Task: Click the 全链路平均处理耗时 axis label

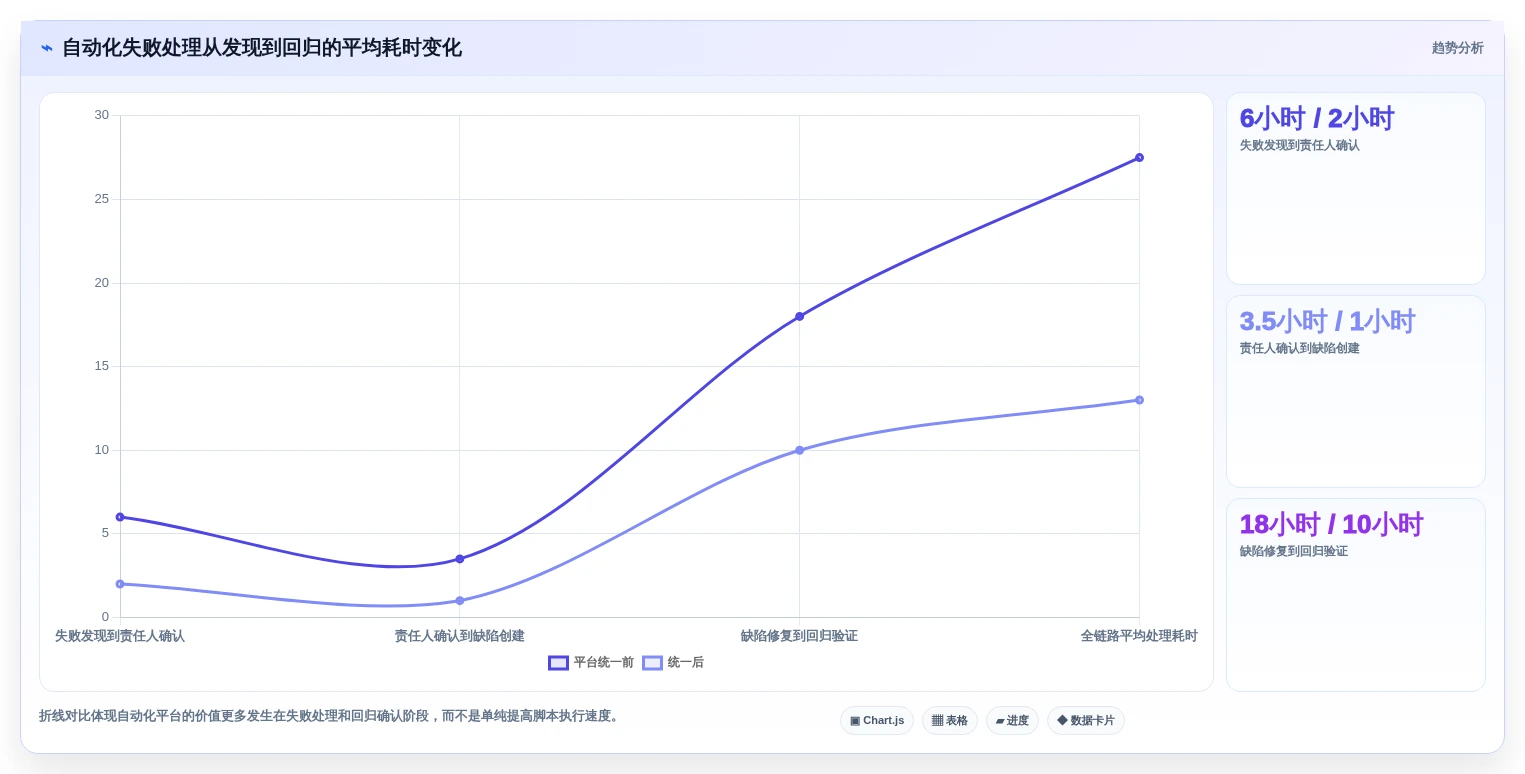Action: [x=1139, y=636]
